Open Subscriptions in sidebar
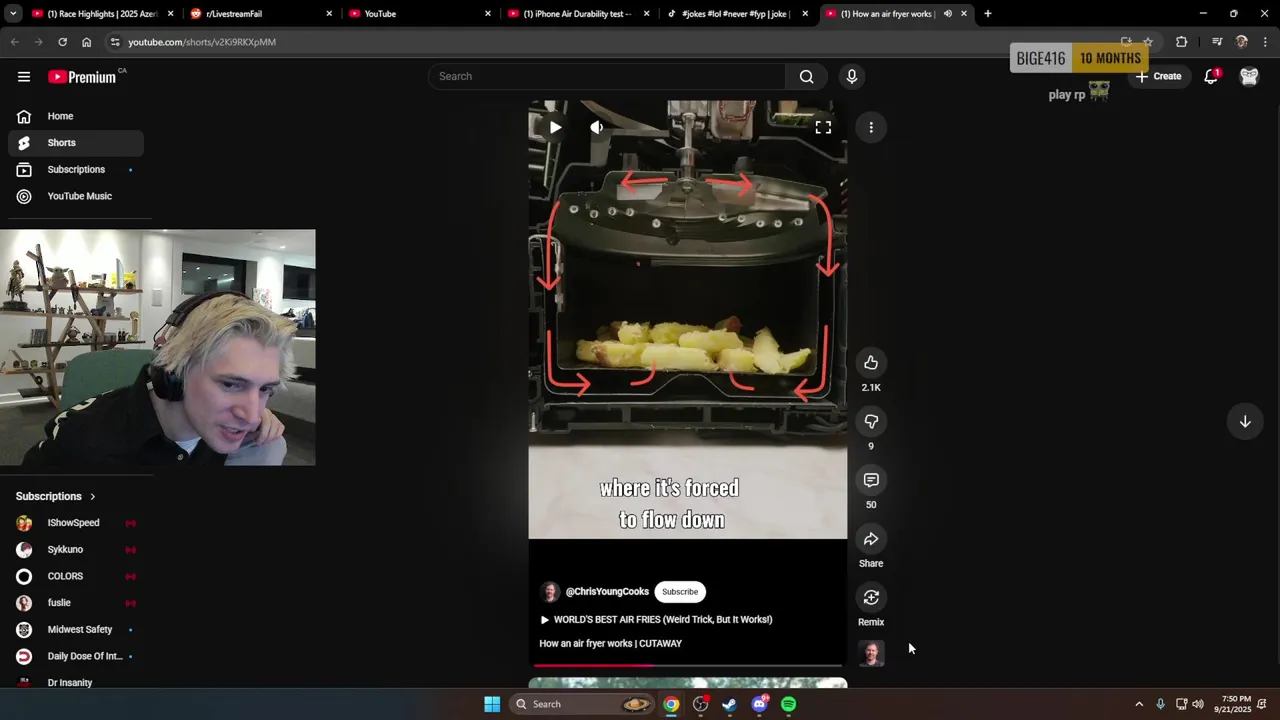 pyautogui.click(x=76, y=170)
